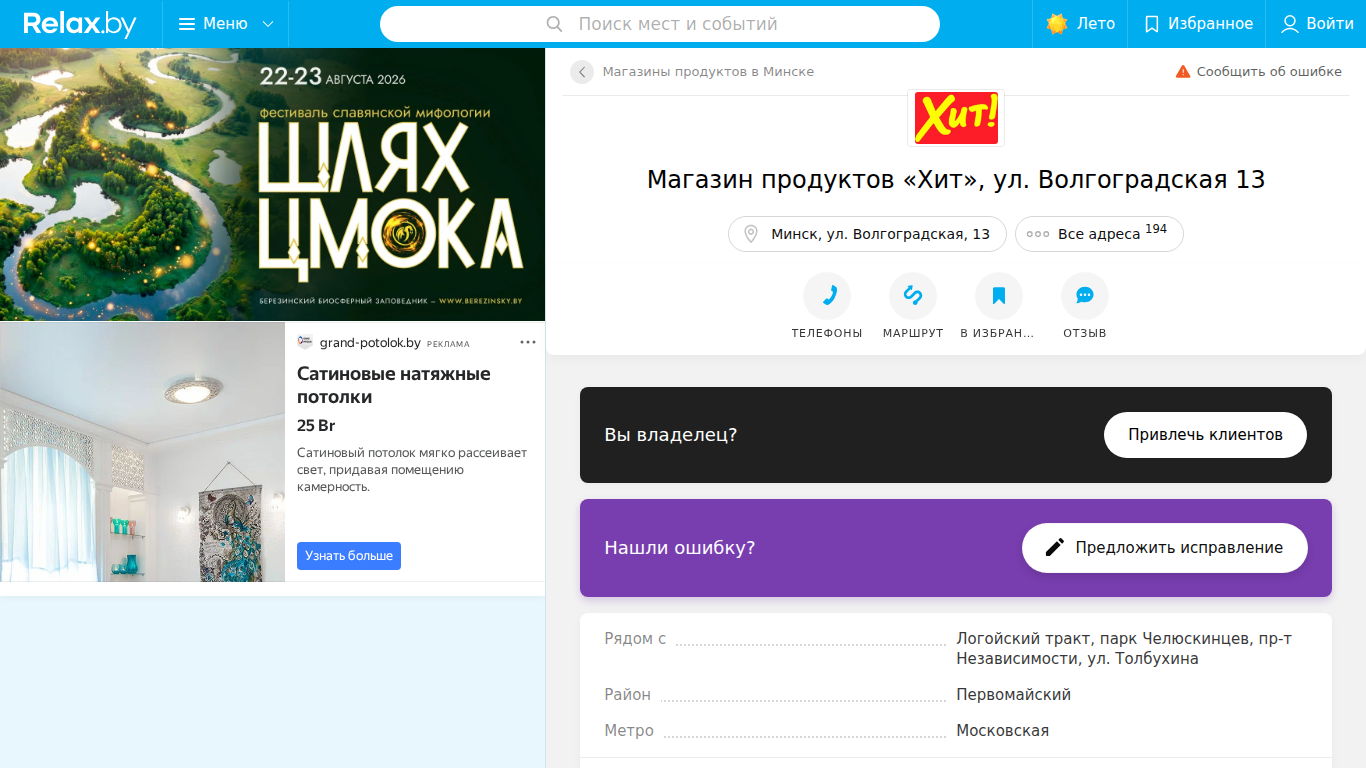Click the 'Район' label
Screen dimensions: 1366x768
point(627,695)
